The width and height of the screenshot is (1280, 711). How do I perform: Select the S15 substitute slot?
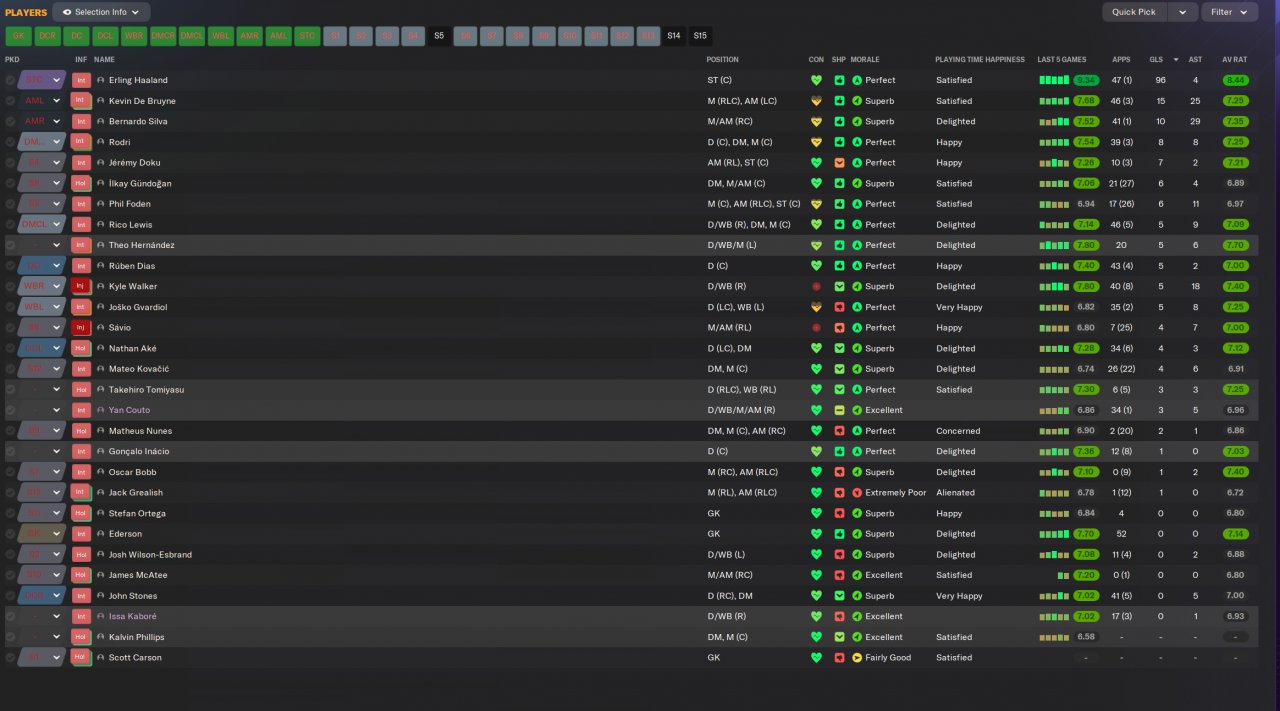pyautogui.click(x=700, y=36)
